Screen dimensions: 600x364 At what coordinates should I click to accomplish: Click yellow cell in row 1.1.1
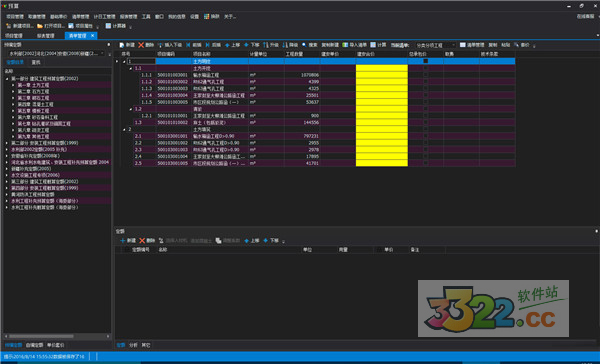pos(382,75)
